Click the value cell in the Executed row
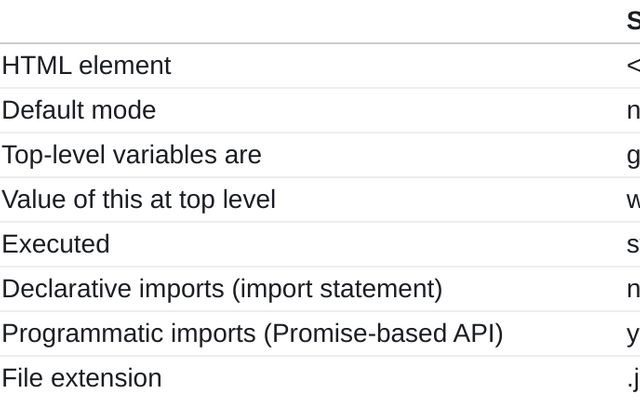Viewport: 640px width, 400px height. pyautogui.click(x=633, y=244)
